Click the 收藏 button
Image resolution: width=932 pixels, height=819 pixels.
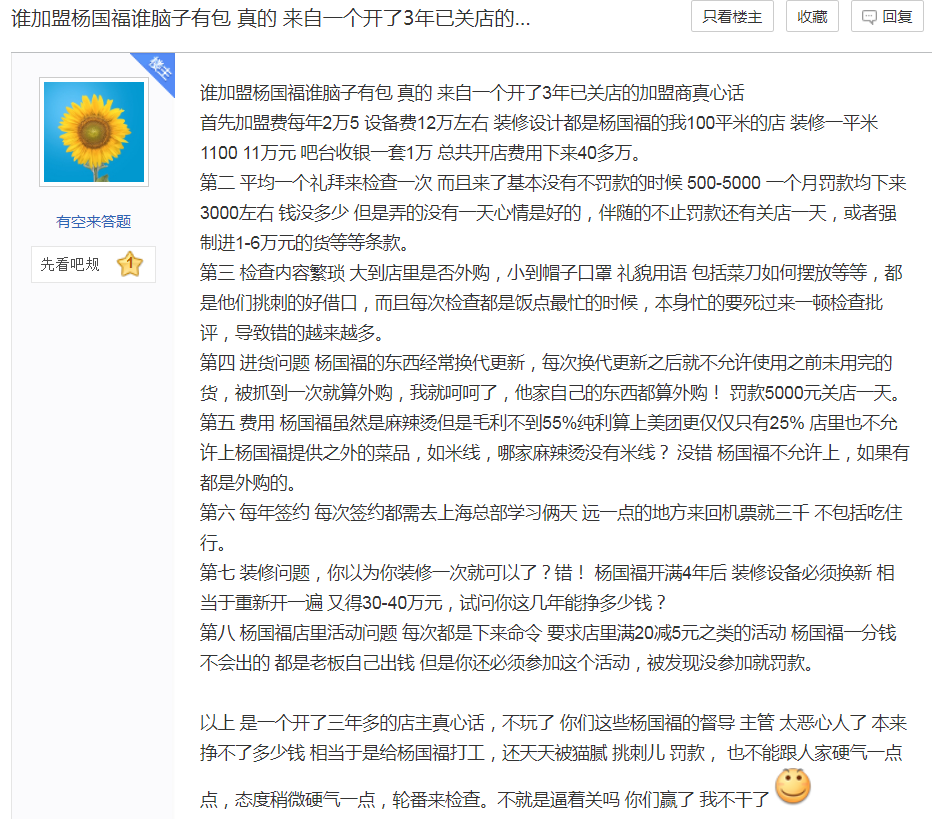tap(812, 17)
